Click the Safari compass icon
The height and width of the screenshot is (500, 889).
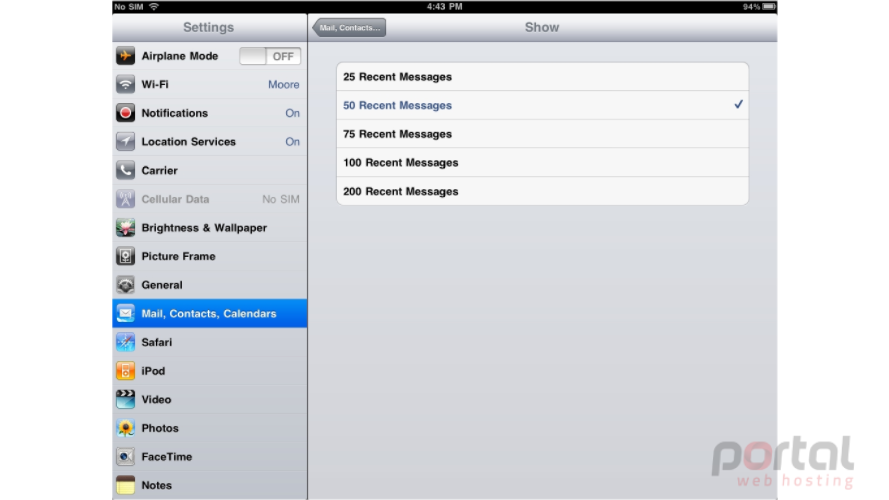click(125, 342)
